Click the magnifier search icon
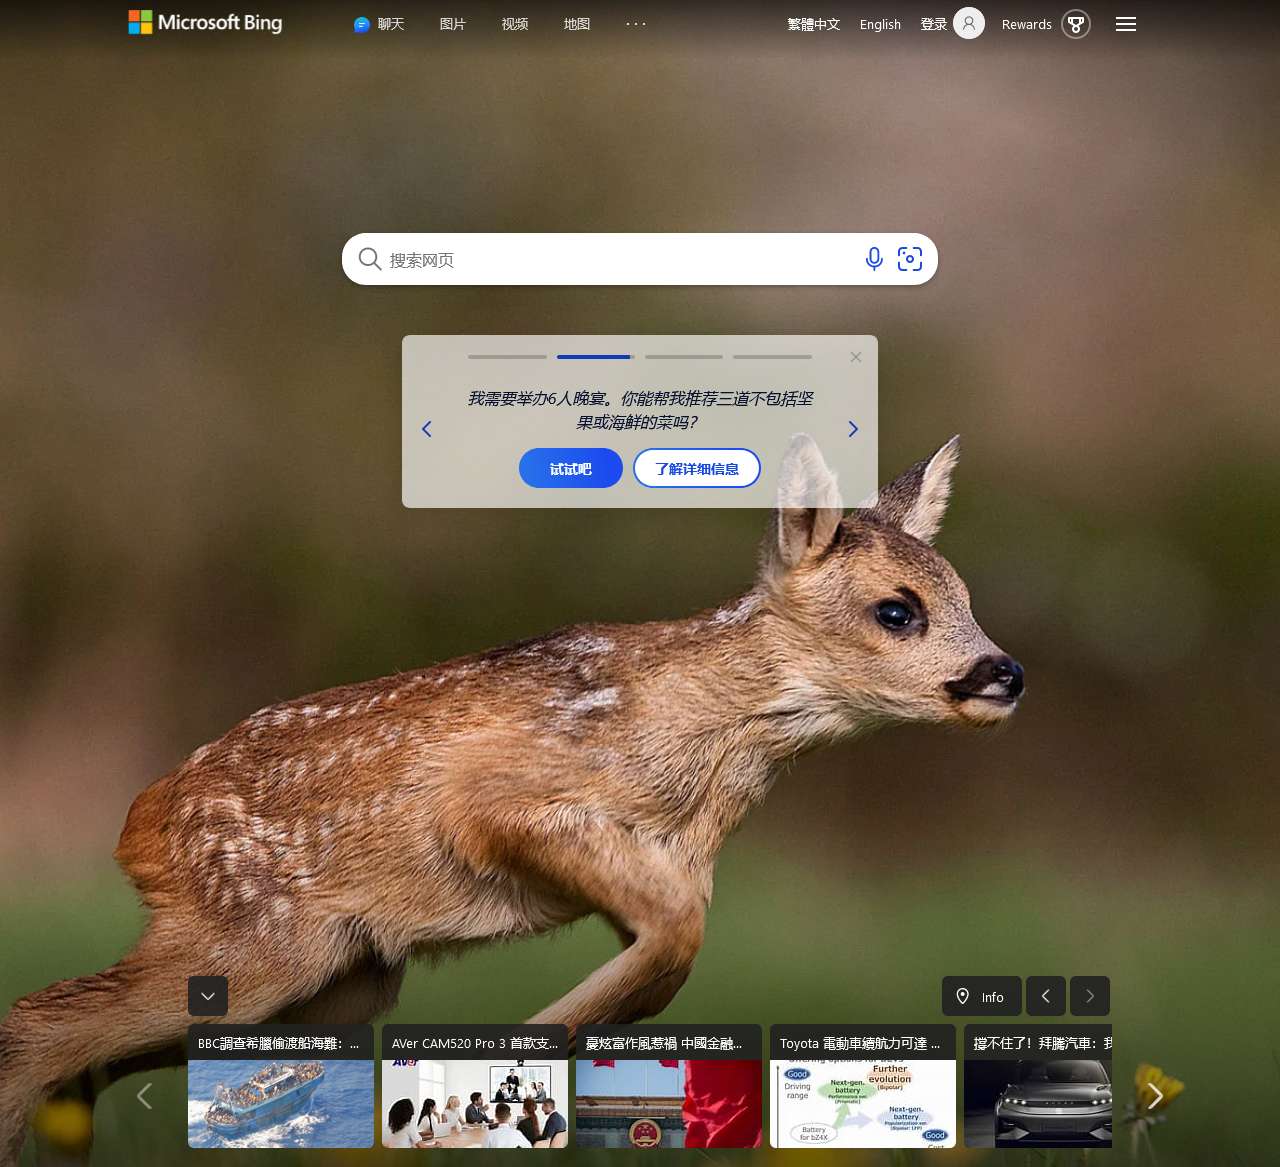The width and height of the screenshot is (1280, 1167). tap(370, 259)
